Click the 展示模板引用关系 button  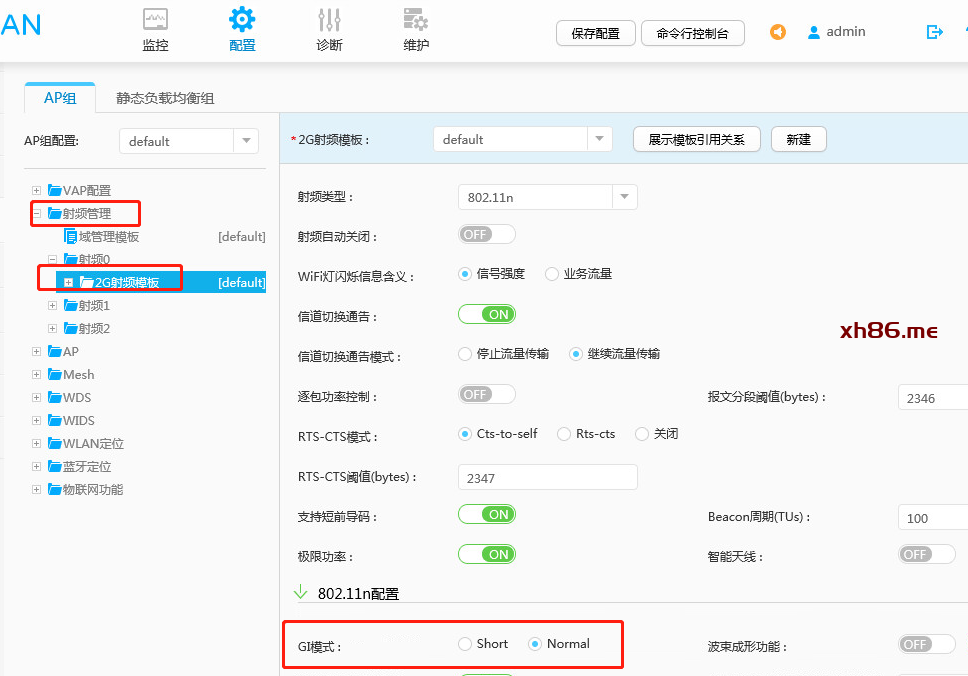(x=696, y=139)
